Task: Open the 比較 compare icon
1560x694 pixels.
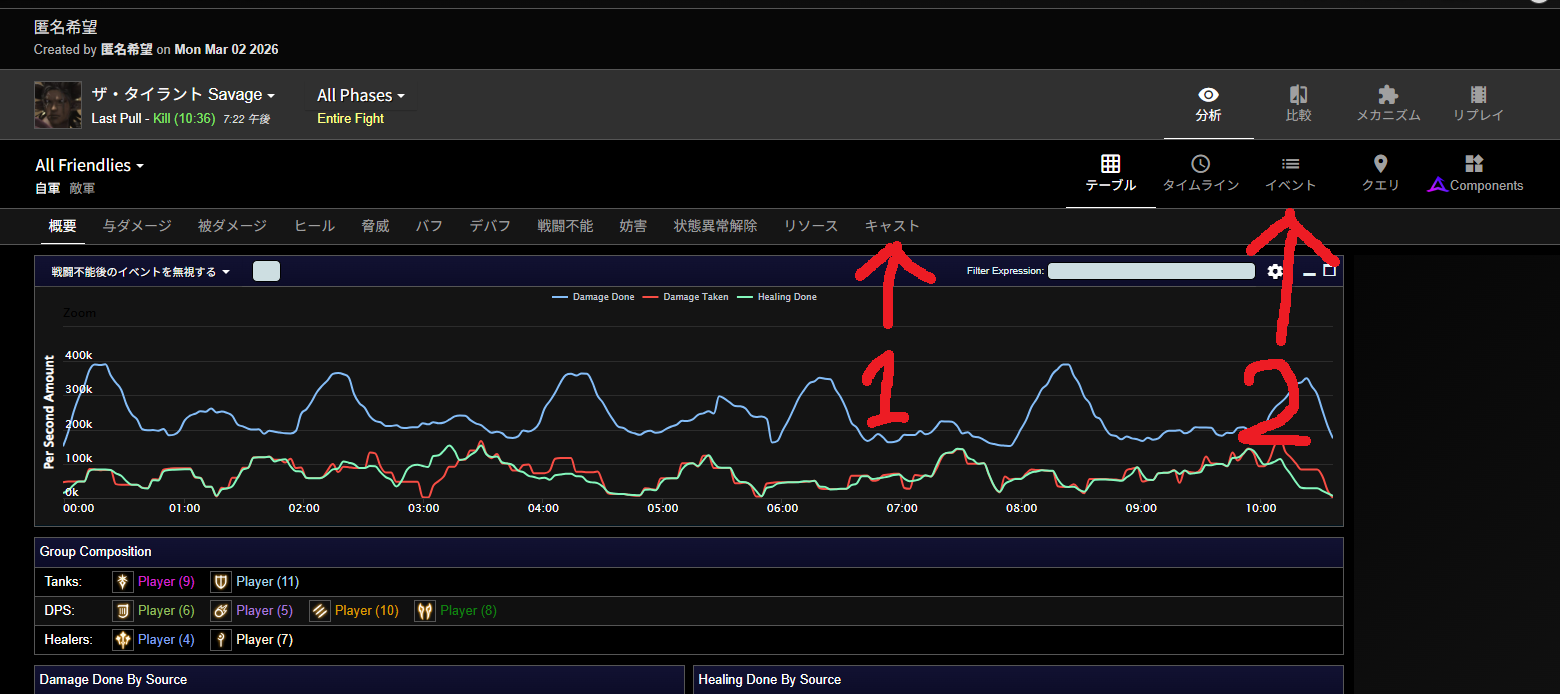Action: click(1298, 104)
